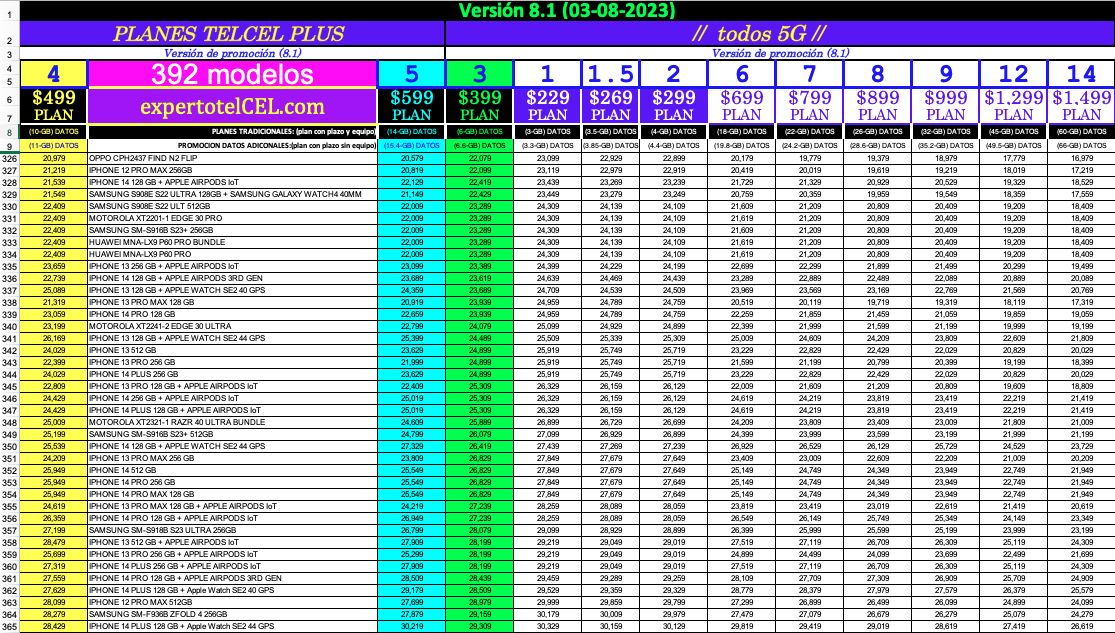Viewport: 1115px width, 633px height.
Task: Click the $269 PLAN header cell
Action: pos(612,107)
